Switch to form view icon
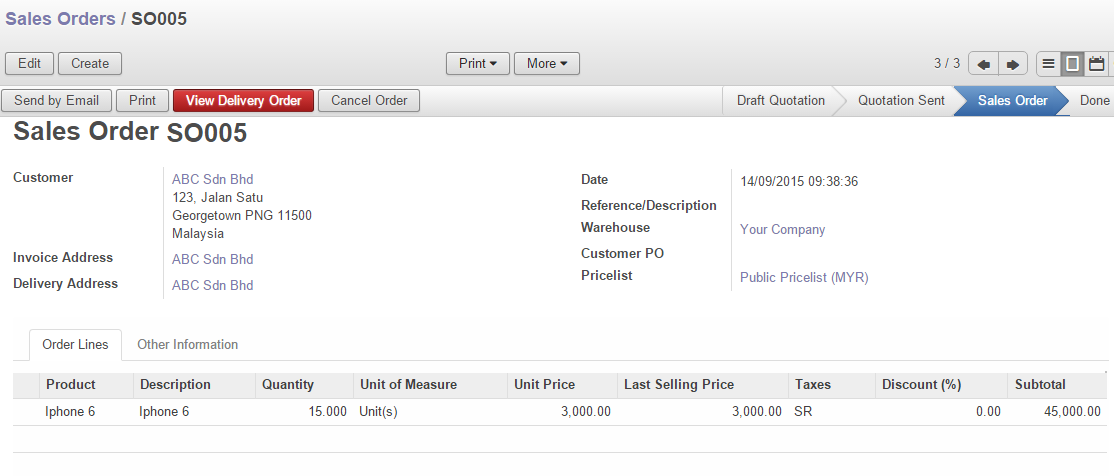1114x476 pixels. pos(1072,64)
